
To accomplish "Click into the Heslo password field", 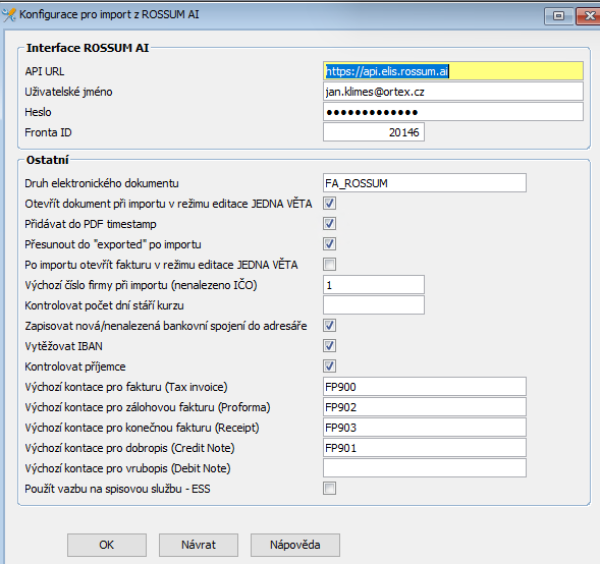I will pos(453,112).
